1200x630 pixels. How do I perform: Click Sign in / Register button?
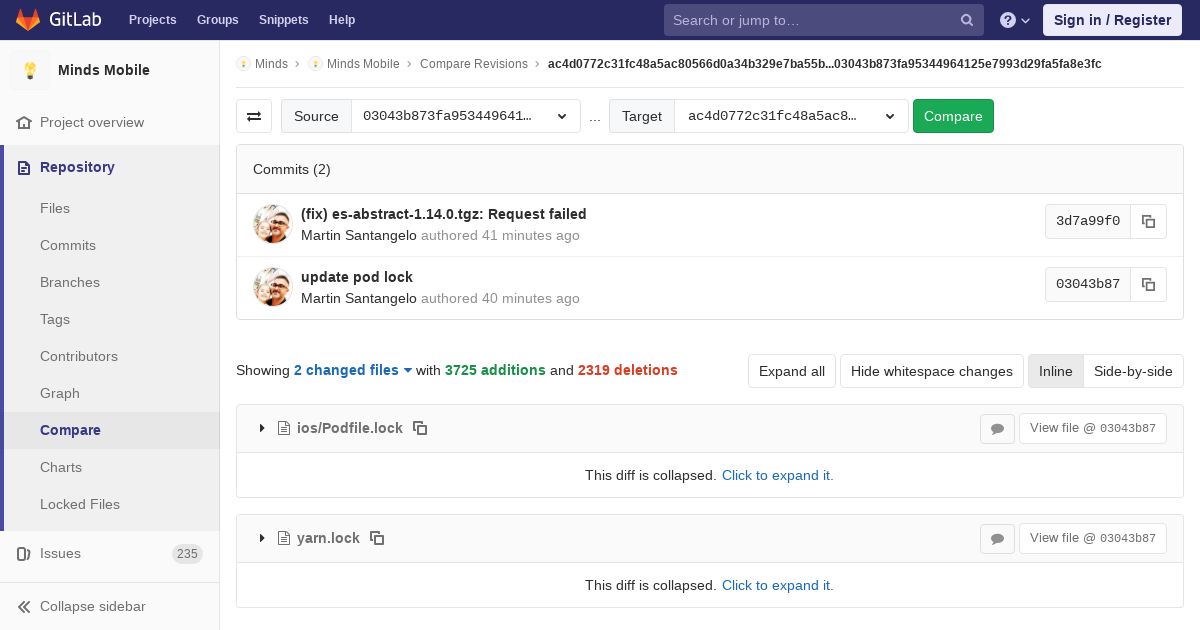(1112, 20)
